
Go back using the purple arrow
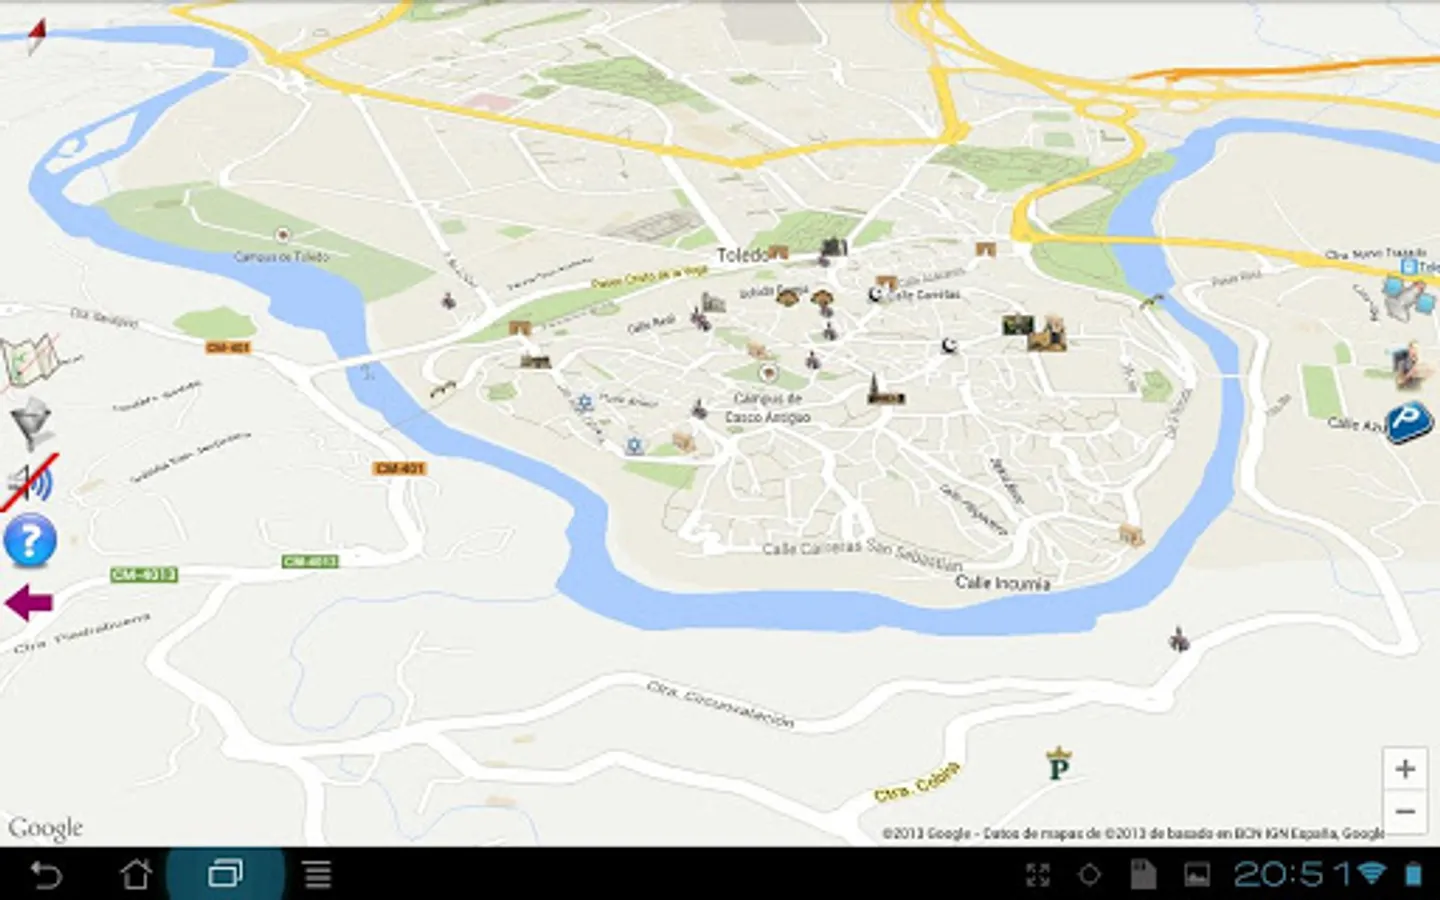[x=29, y=603]
